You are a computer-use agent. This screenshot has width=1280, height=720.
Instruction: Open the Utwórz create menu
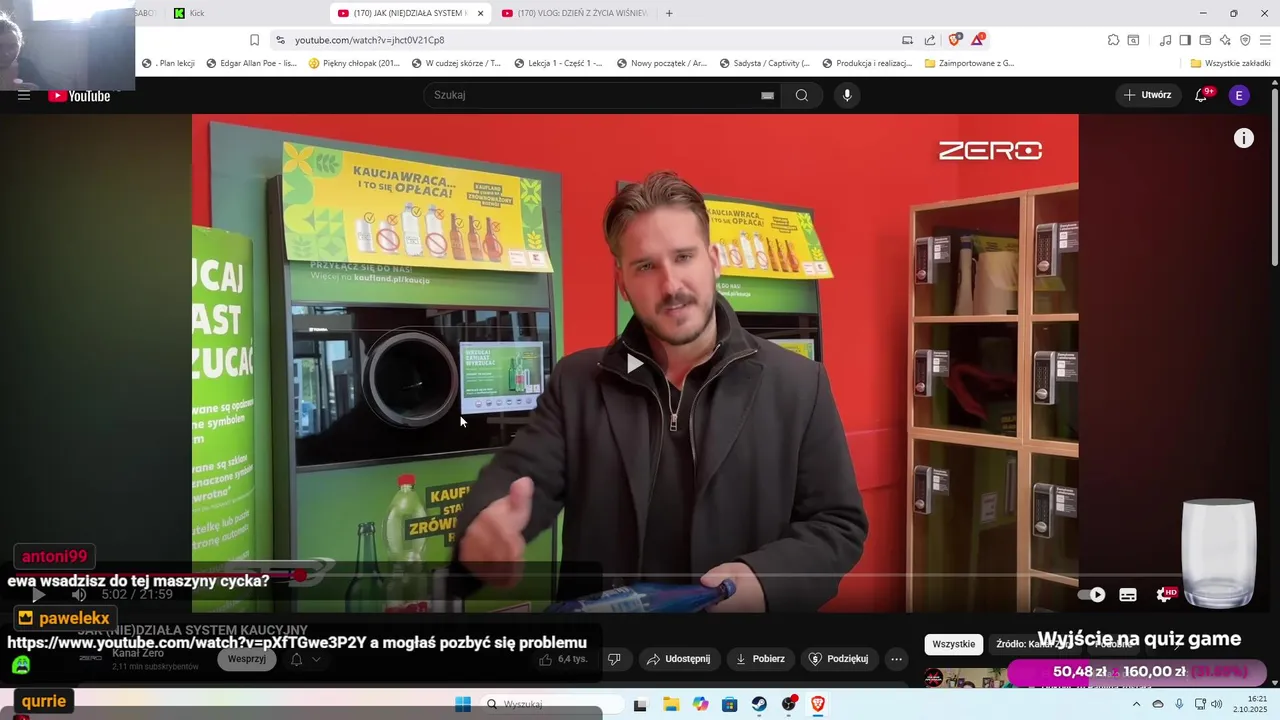click(1147, 95)
